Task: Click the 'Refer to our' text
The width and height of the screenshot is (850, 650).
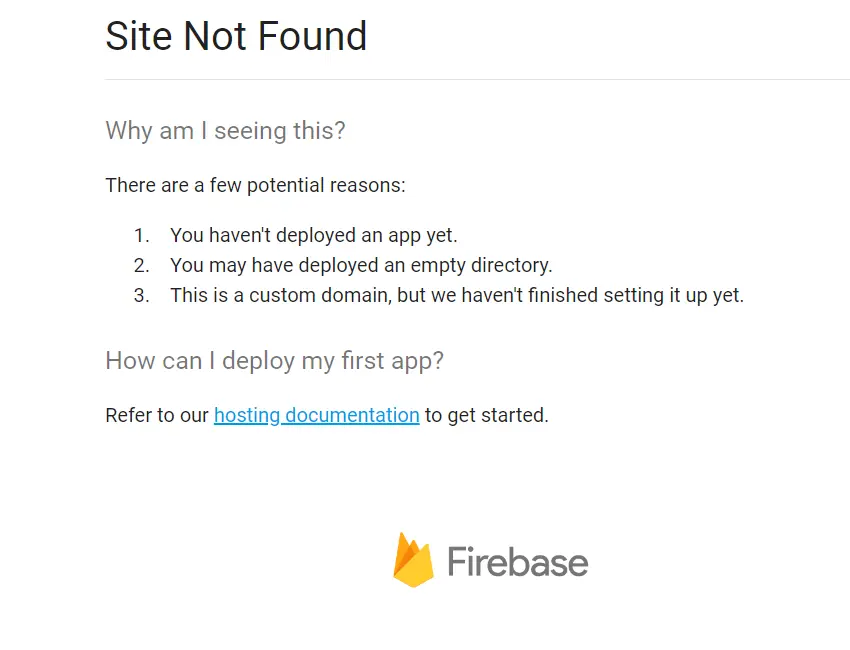Action: coord(157,415)
